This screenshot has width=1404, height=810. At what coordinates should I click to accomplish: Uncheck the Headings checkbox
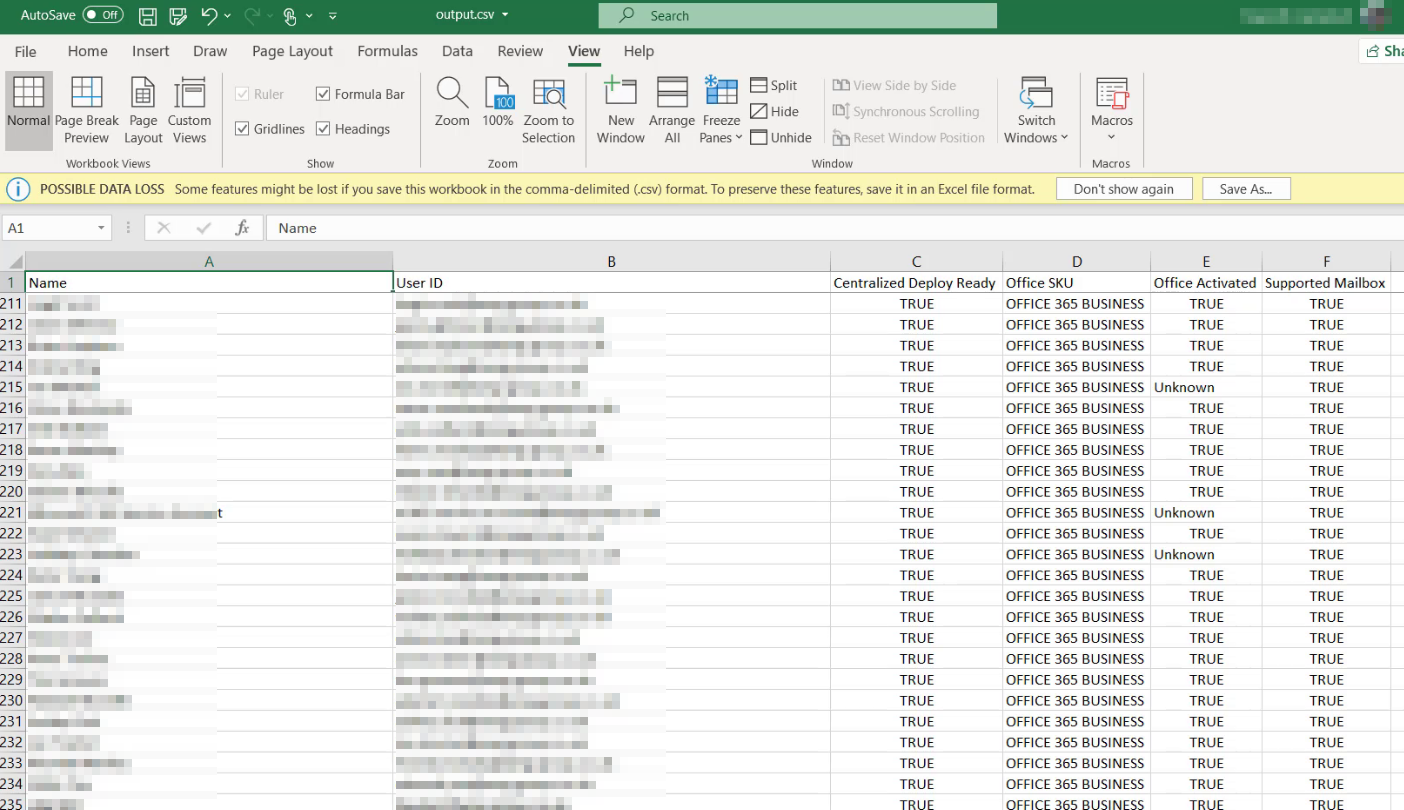point(323,129)
